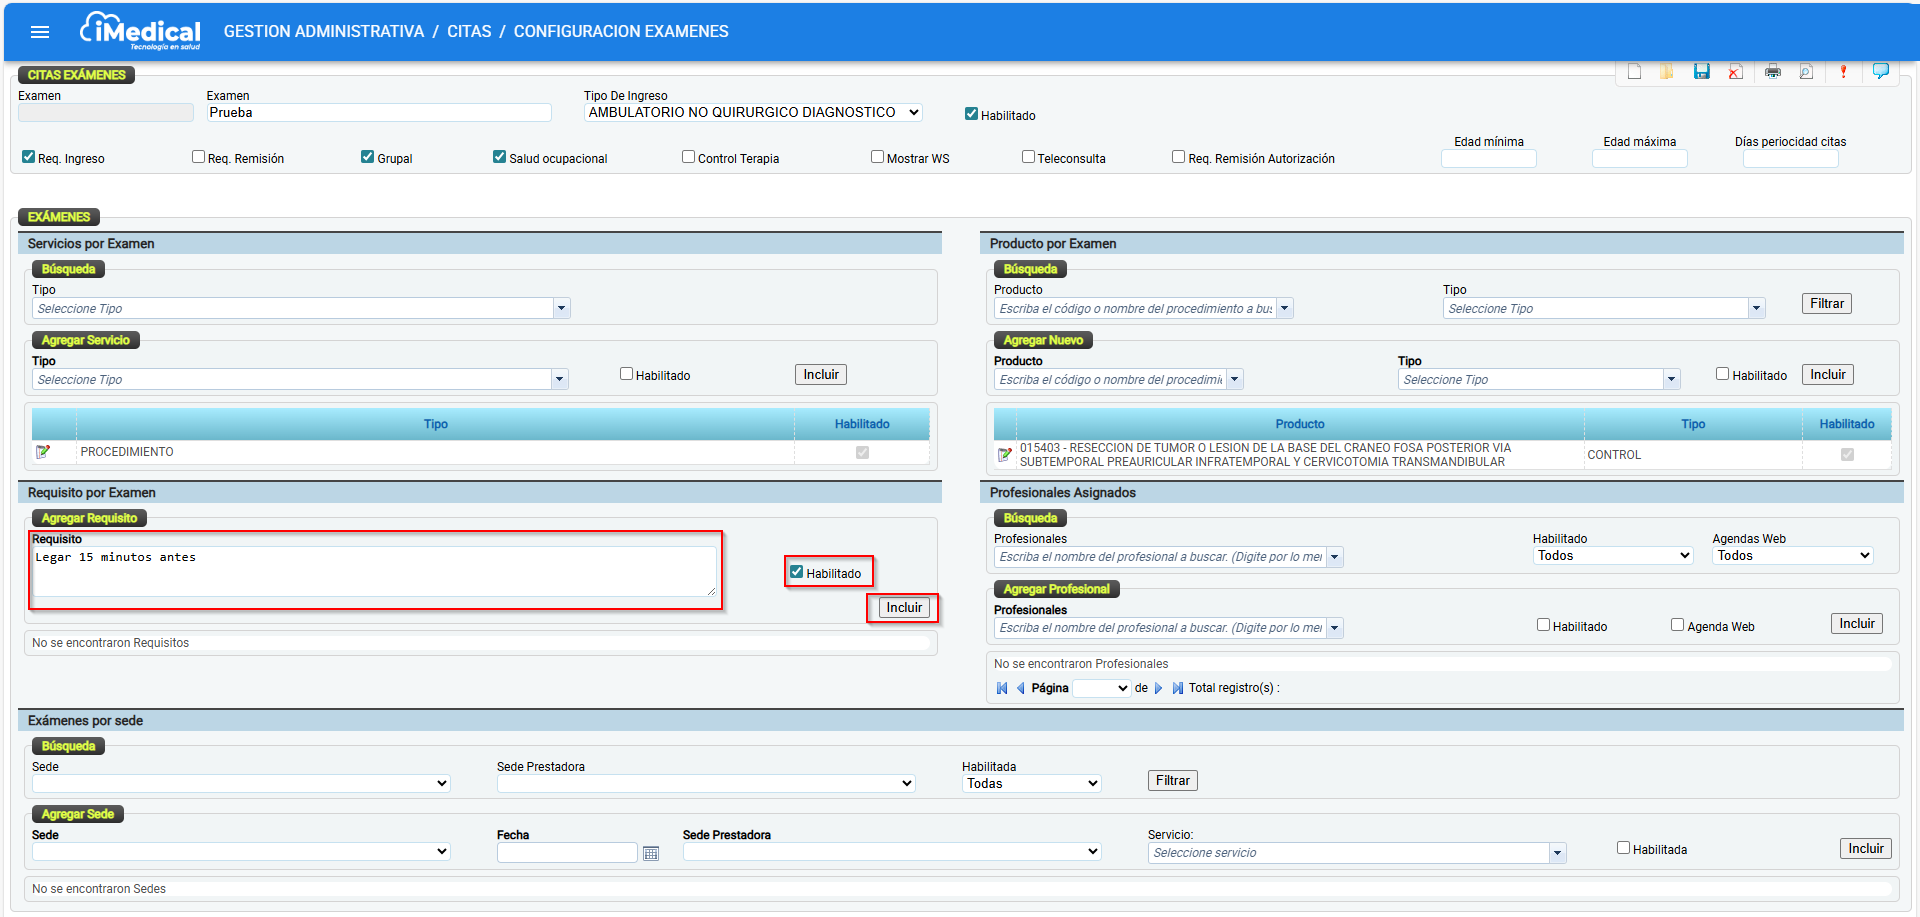Open the hamburger navigation menu

(40, 32)
